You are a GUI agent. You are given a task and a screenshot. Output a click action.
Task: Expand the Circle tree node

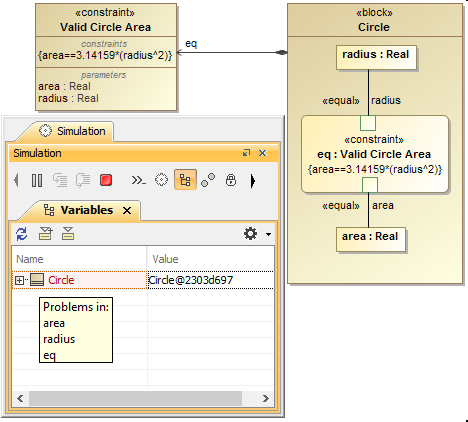point(19,280)
